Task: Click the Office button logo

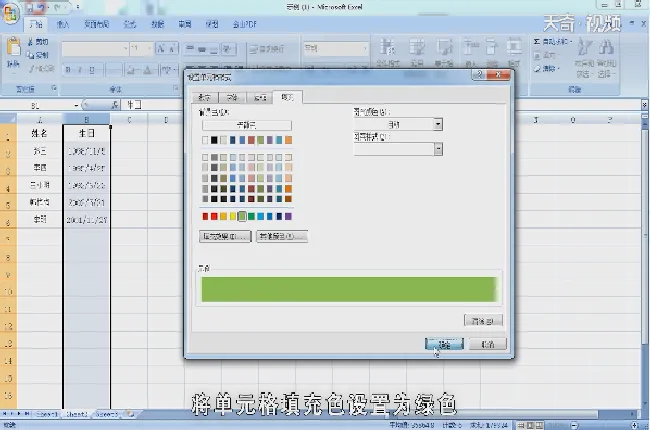Action: [x=10, y=12]
